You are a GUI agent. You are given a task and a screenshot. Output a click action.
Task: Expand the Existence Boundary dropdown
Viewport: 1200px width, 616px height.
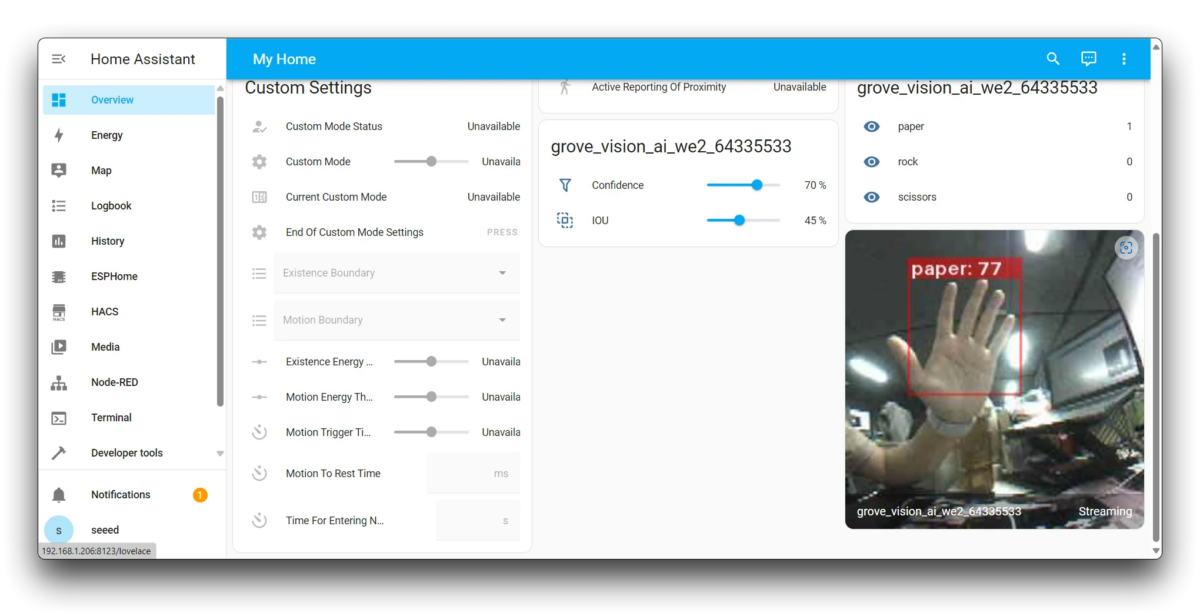[504, 272]
